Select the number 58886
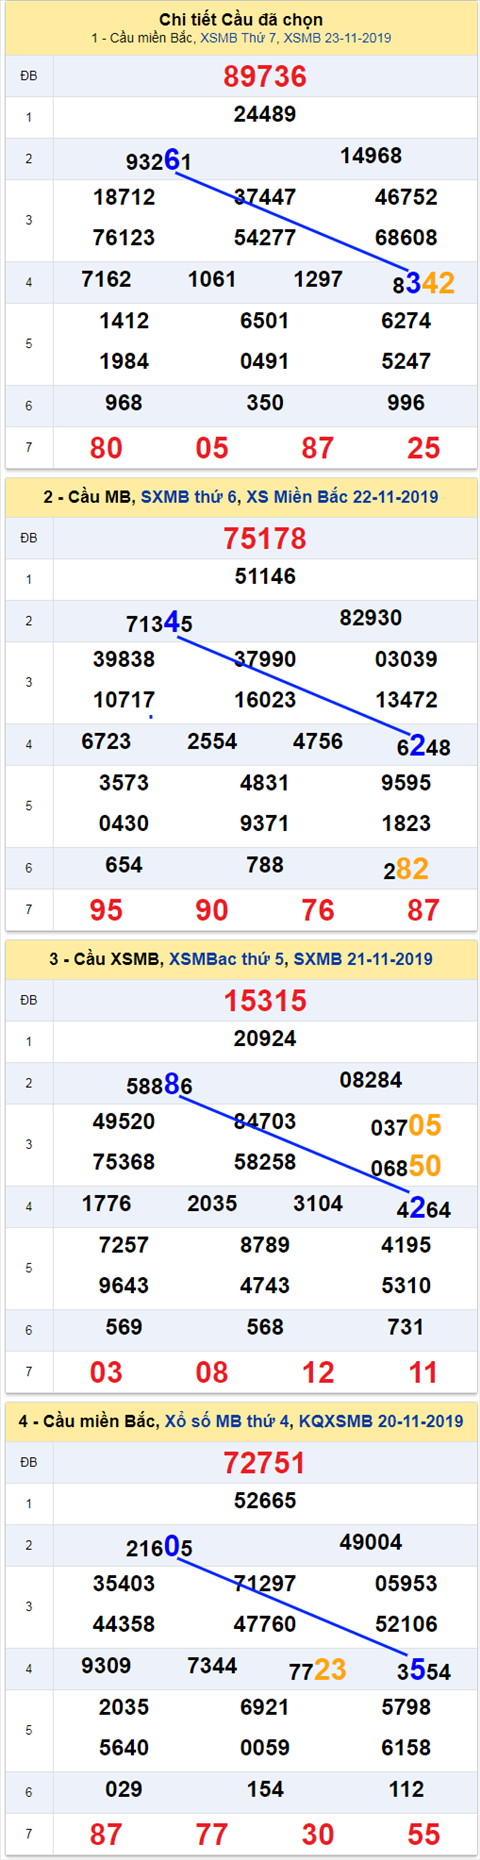Viewport: 480px width, 1860px height. (159, 1085)
